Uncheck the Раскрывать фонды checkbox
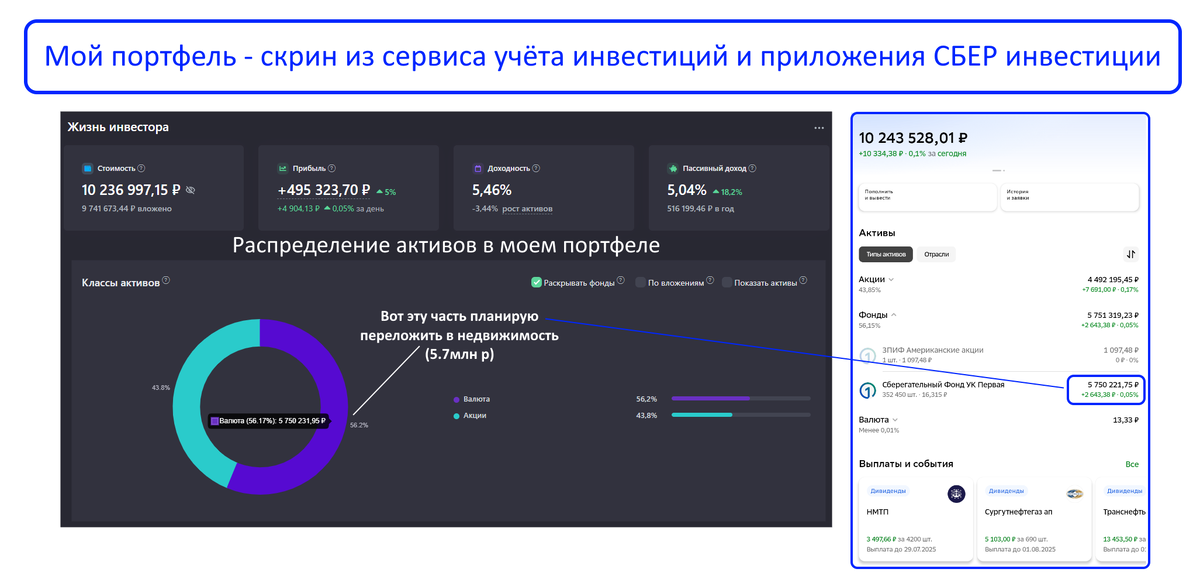 coord(537,282)
